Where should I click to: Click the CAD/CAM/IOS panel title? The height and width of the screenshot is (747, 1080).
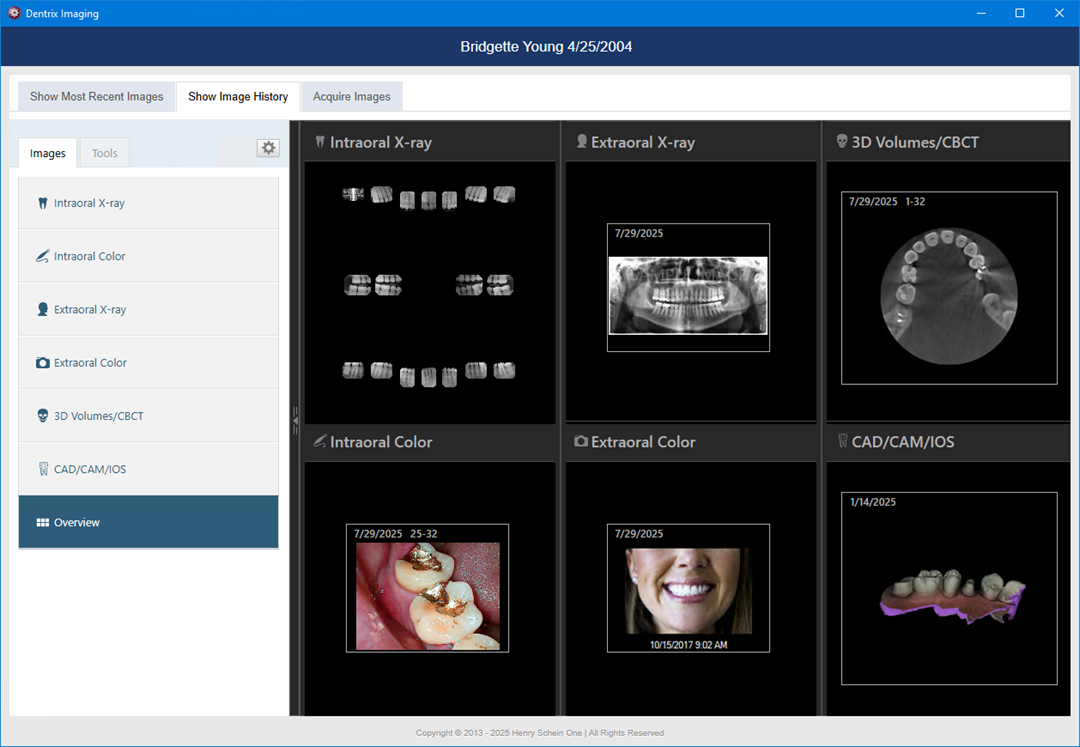903,441
